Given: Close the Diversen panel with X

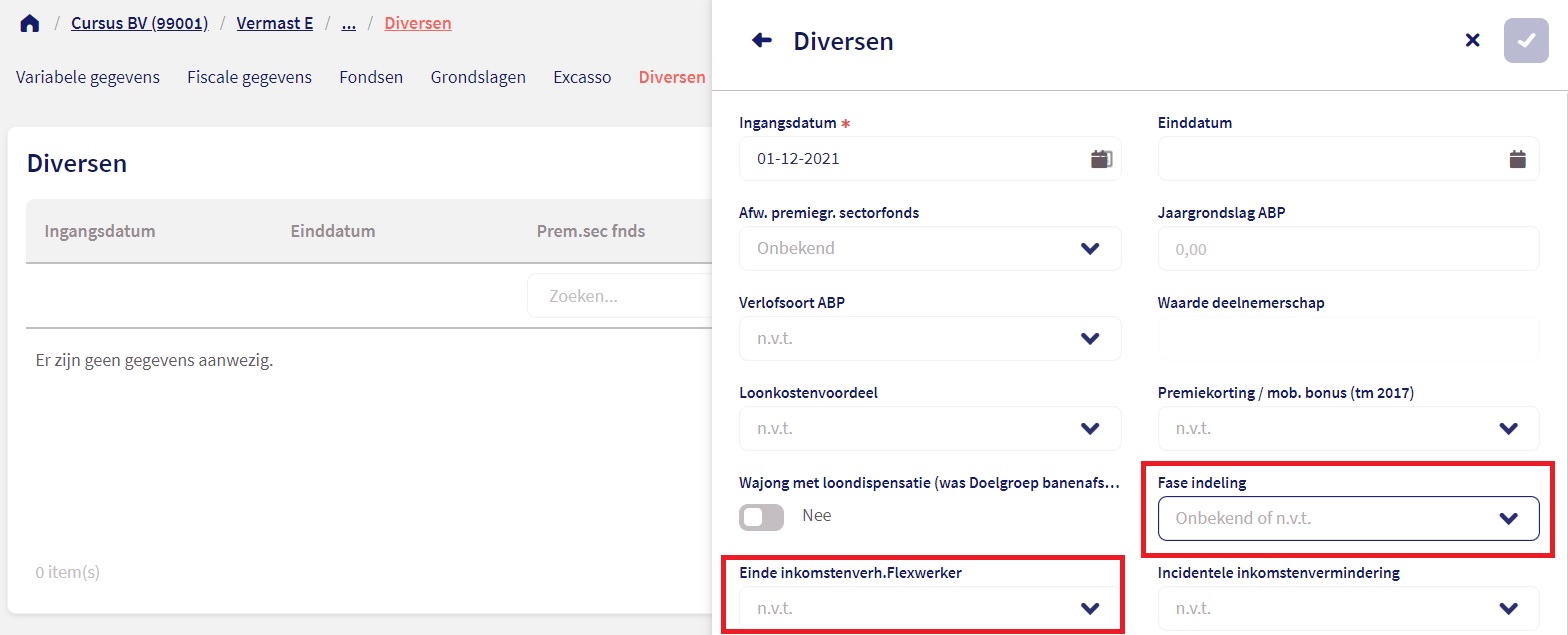Looking at the screenshot, I should coord(1472,41).
